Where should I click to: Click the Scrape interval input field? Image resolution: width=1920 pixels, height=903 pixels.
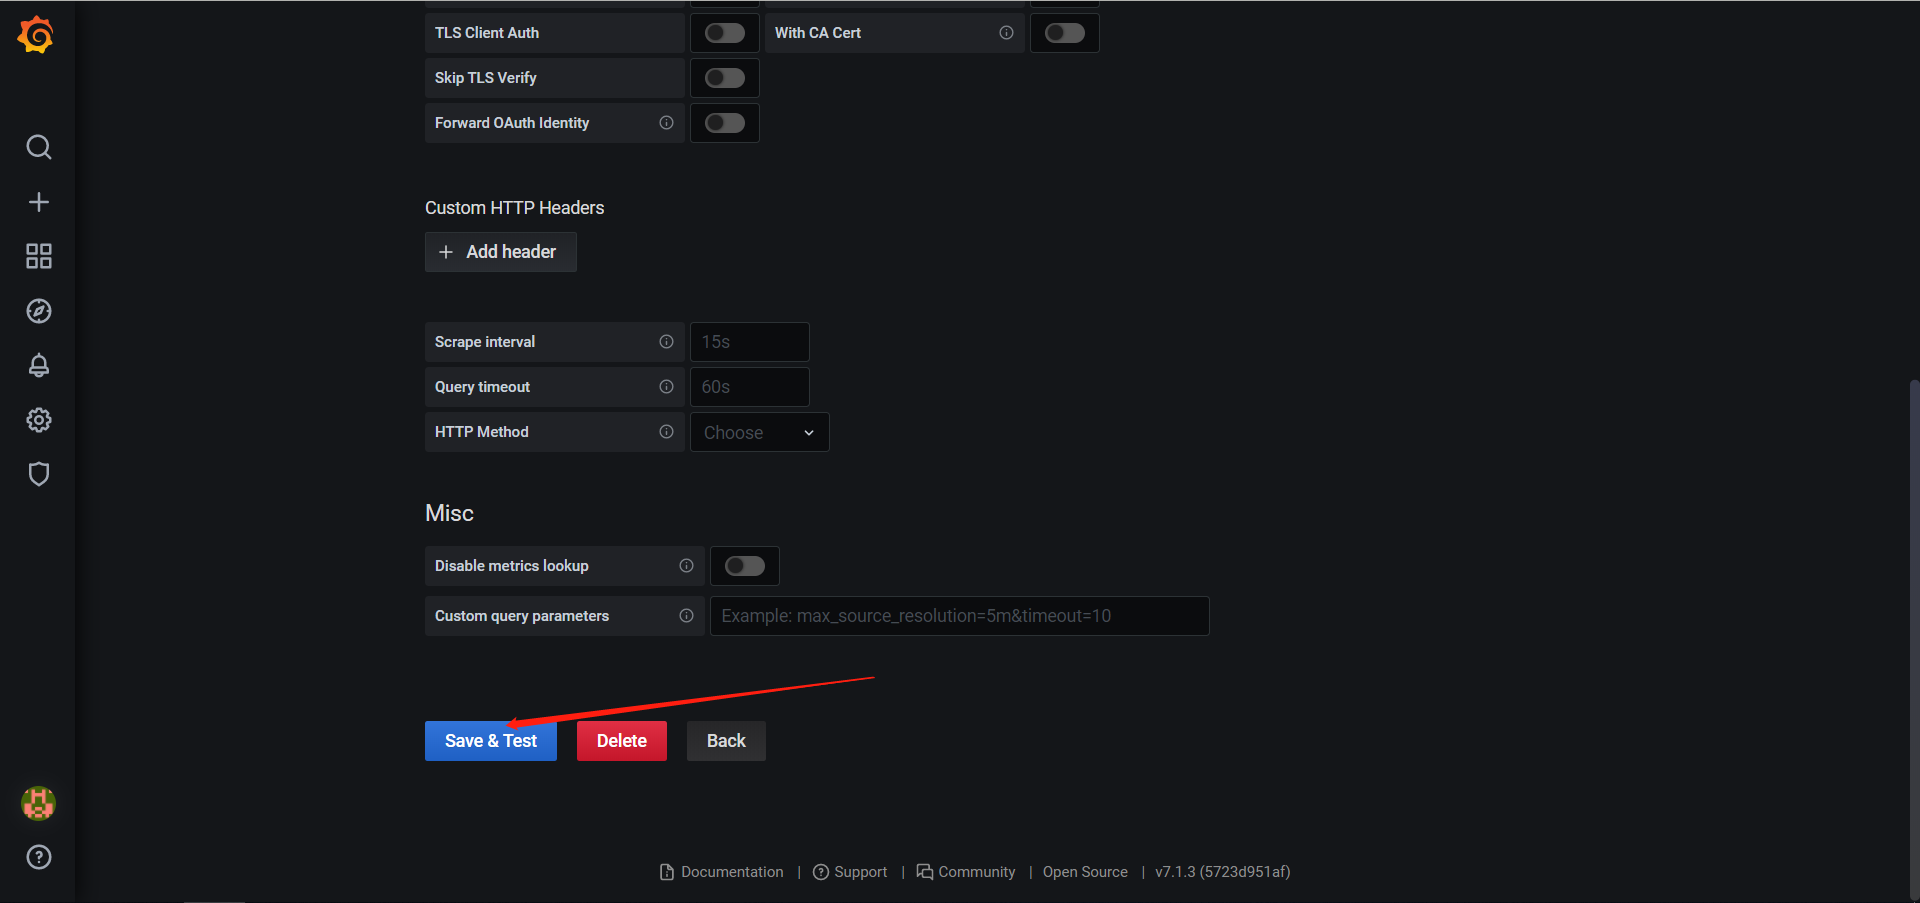(x=750, y=342)
